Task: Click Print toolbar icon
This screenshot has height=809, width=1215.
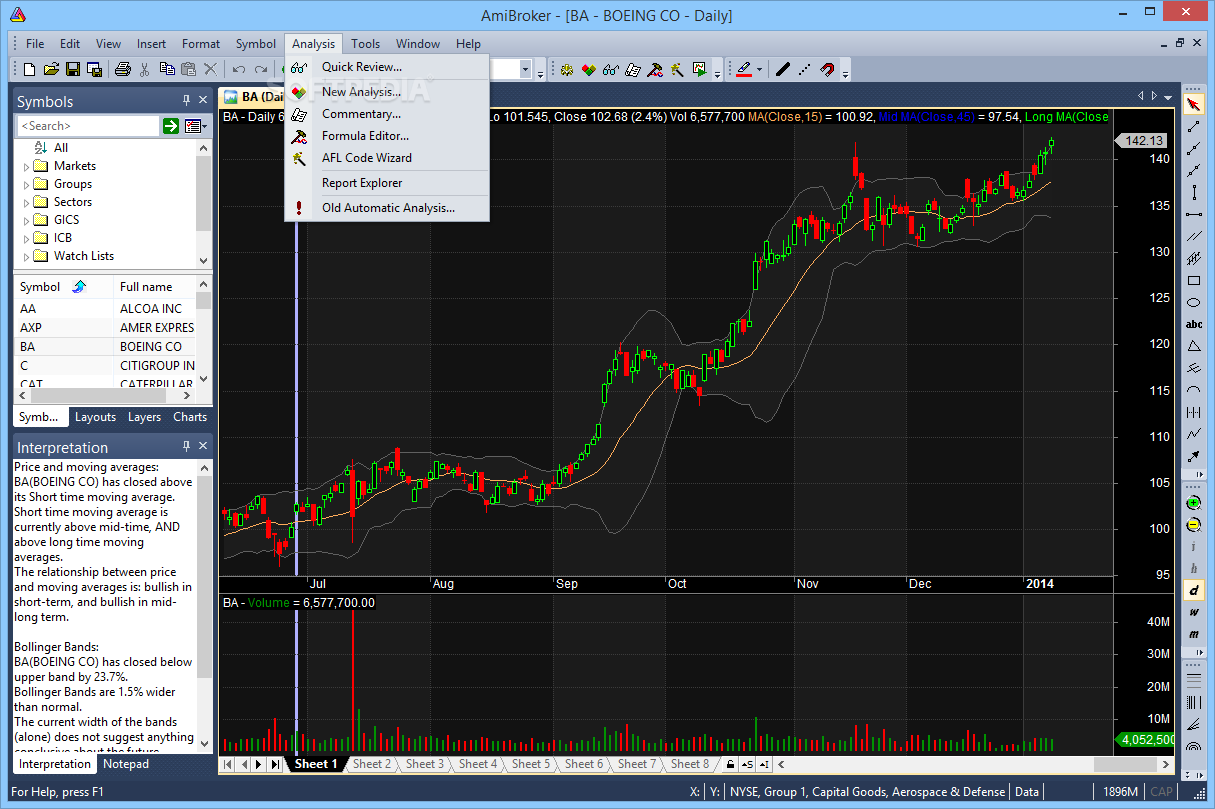Action: 122,69
